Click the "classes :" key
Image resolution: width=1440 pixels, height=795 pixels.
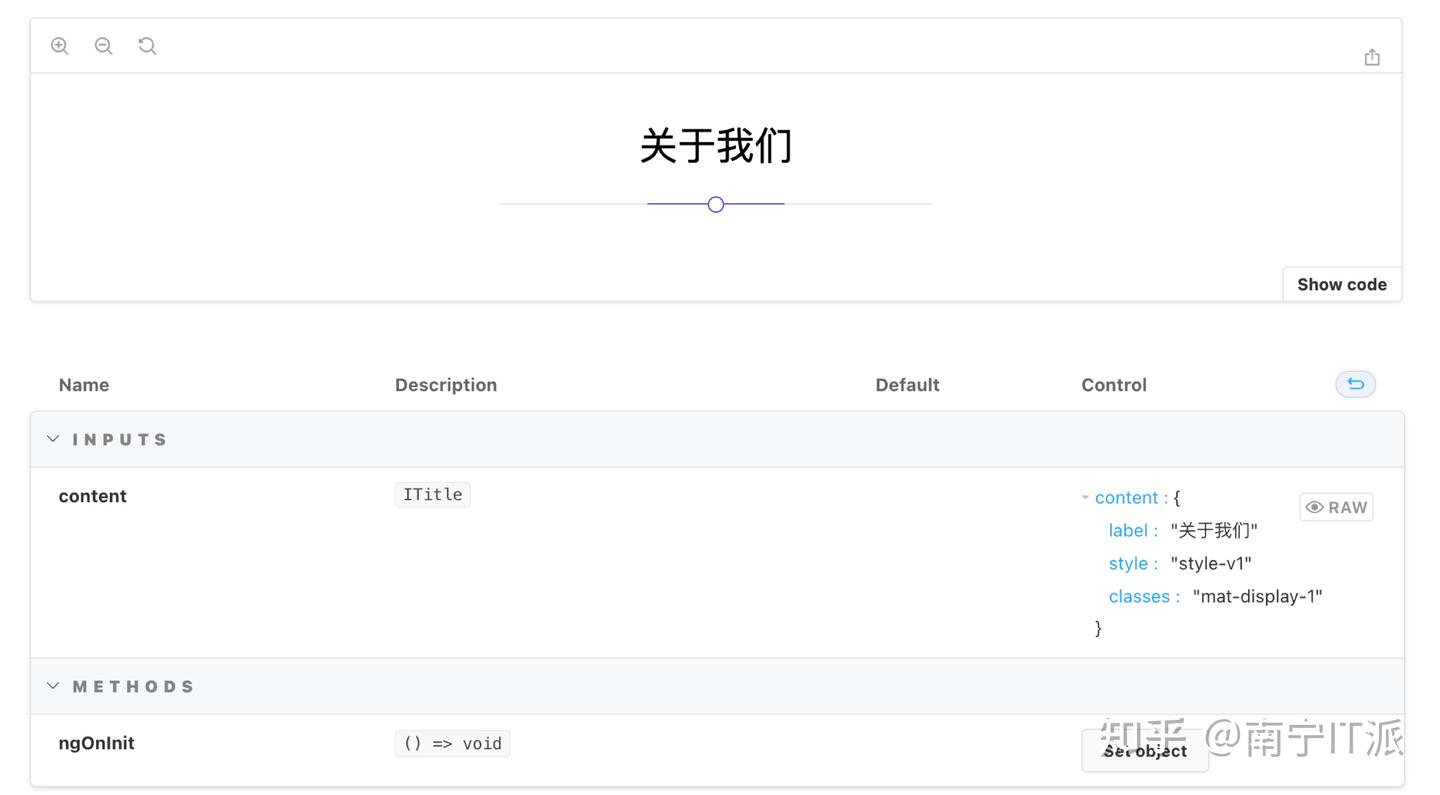(x=1145, y=596)
